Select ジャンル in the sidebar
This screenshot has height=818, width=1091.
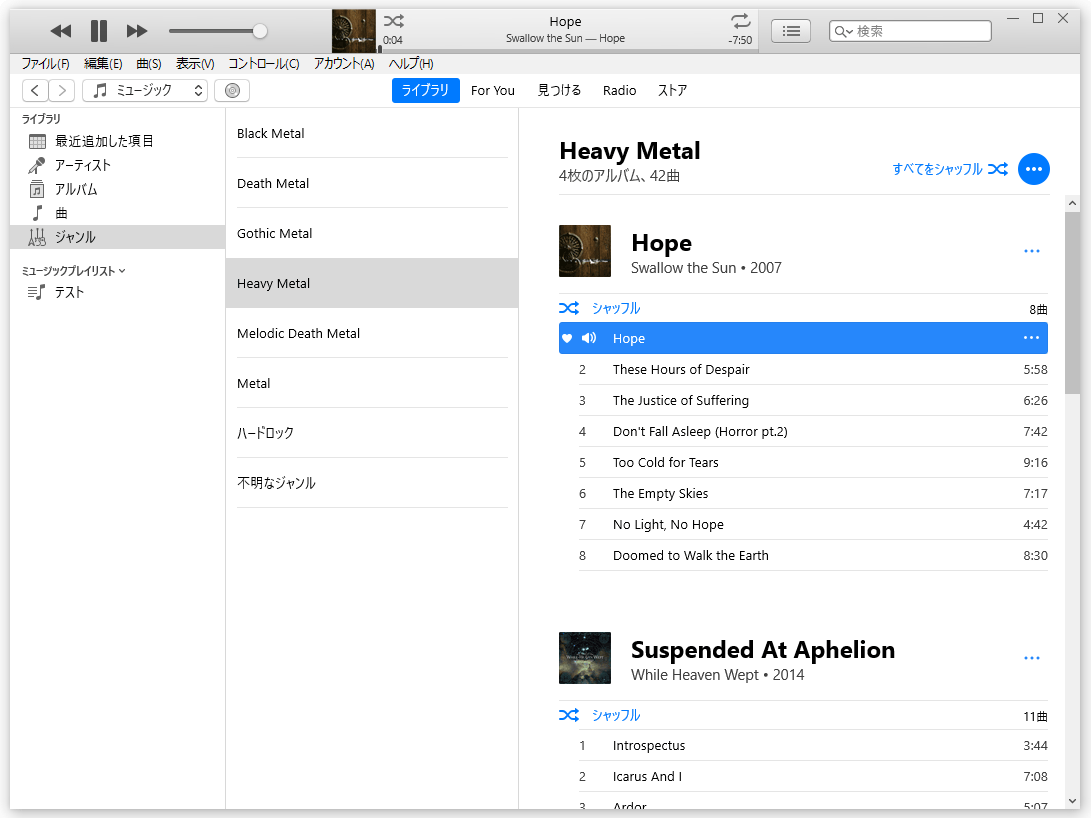[x=117, y=237]
